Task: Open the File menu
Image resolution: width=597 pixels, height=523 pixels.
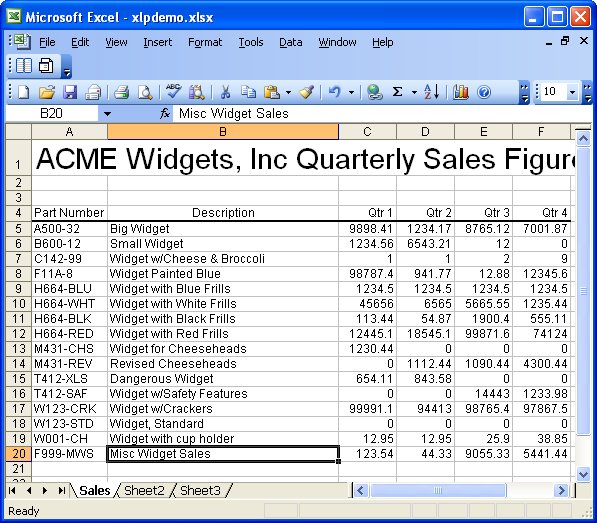Action: point(47,42)
